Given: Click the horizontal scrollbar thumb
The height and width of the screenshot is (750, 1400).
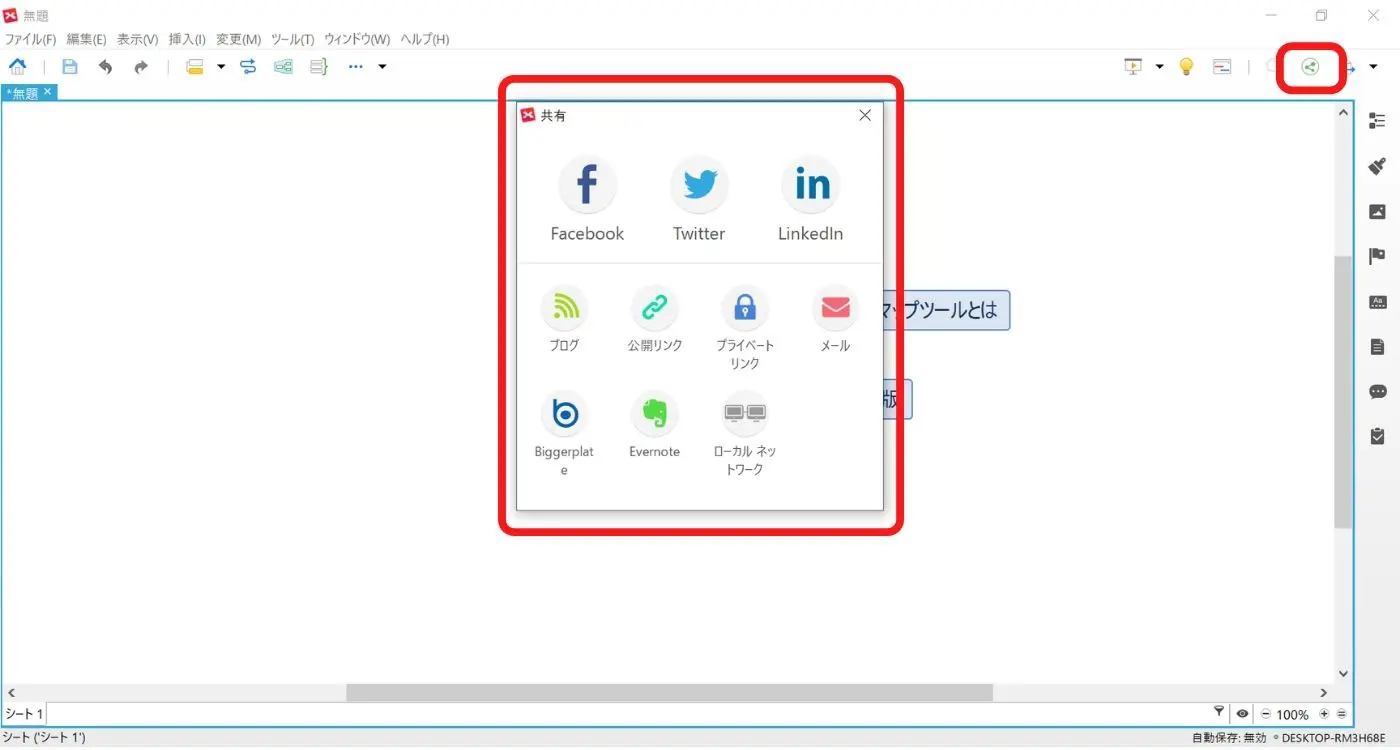Looking at the screenshot, I should coord(669,692).
